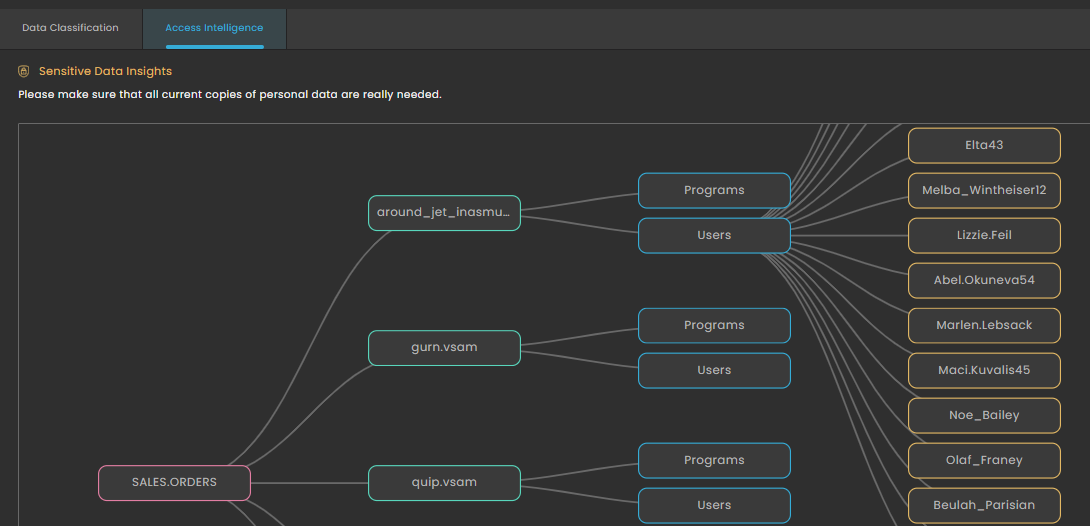
Task: Select user node Maci.Kuvalis45
Action: [984, 370]
